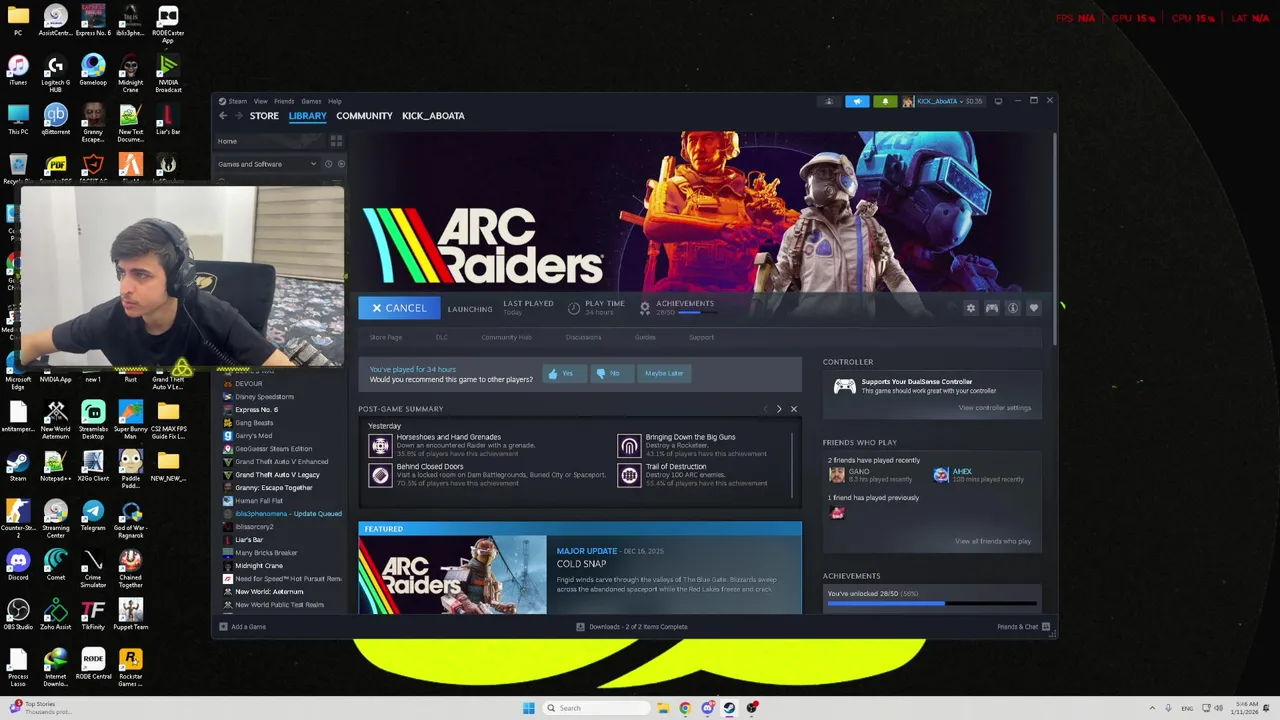Open the Discussions link
The height and width of the screenshot is (720, 1280).
tap(583, 337)
